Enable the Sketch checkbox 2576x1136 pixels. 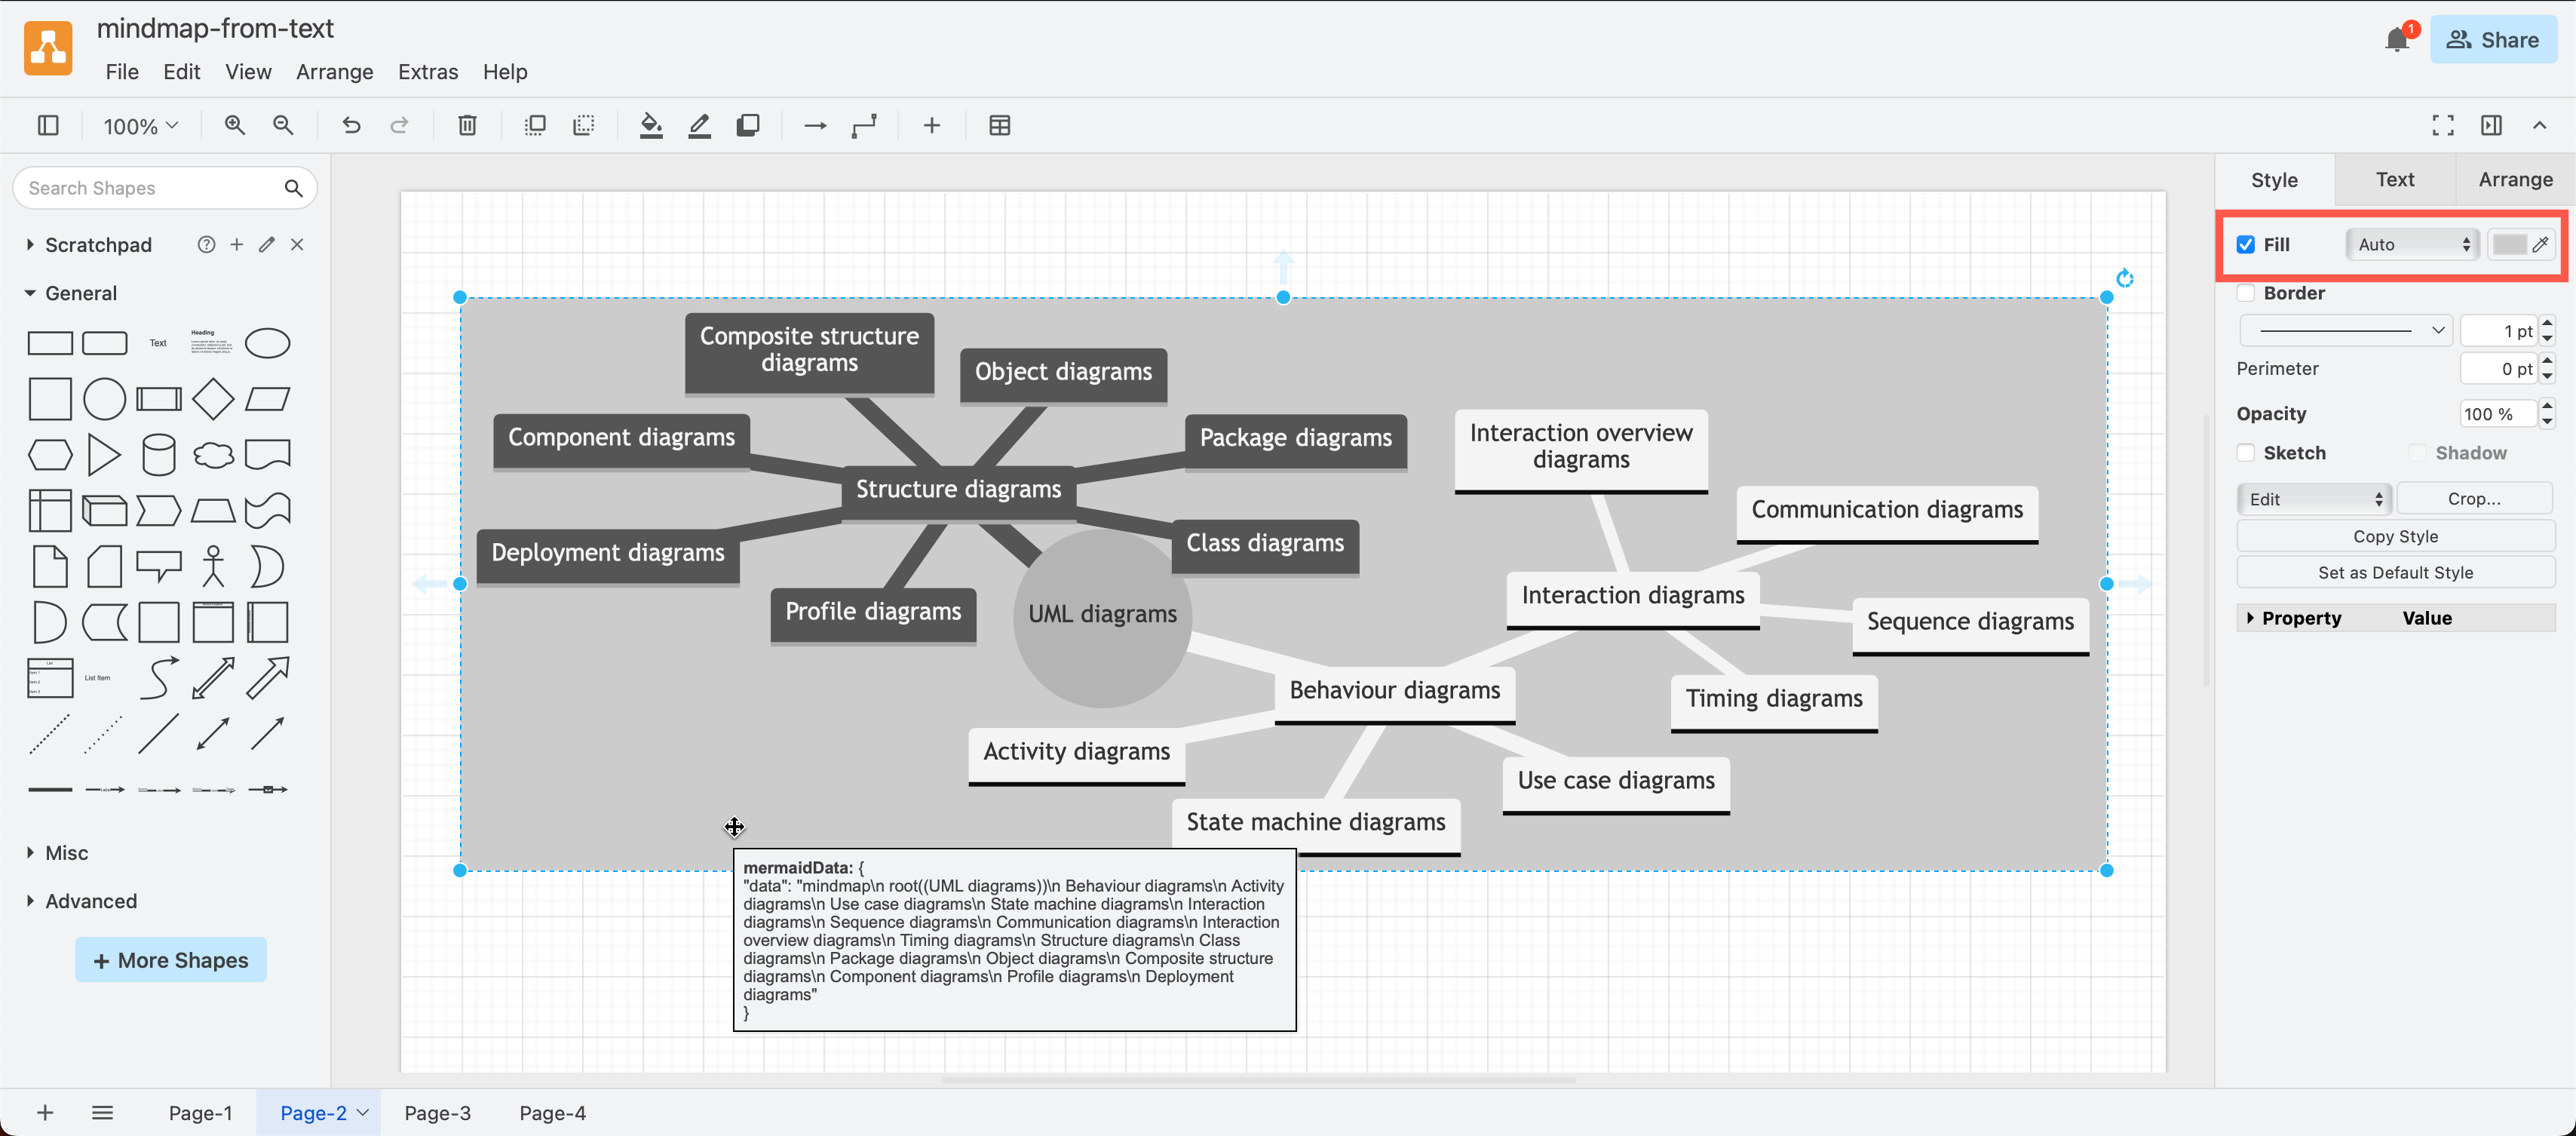[2246, 452]
